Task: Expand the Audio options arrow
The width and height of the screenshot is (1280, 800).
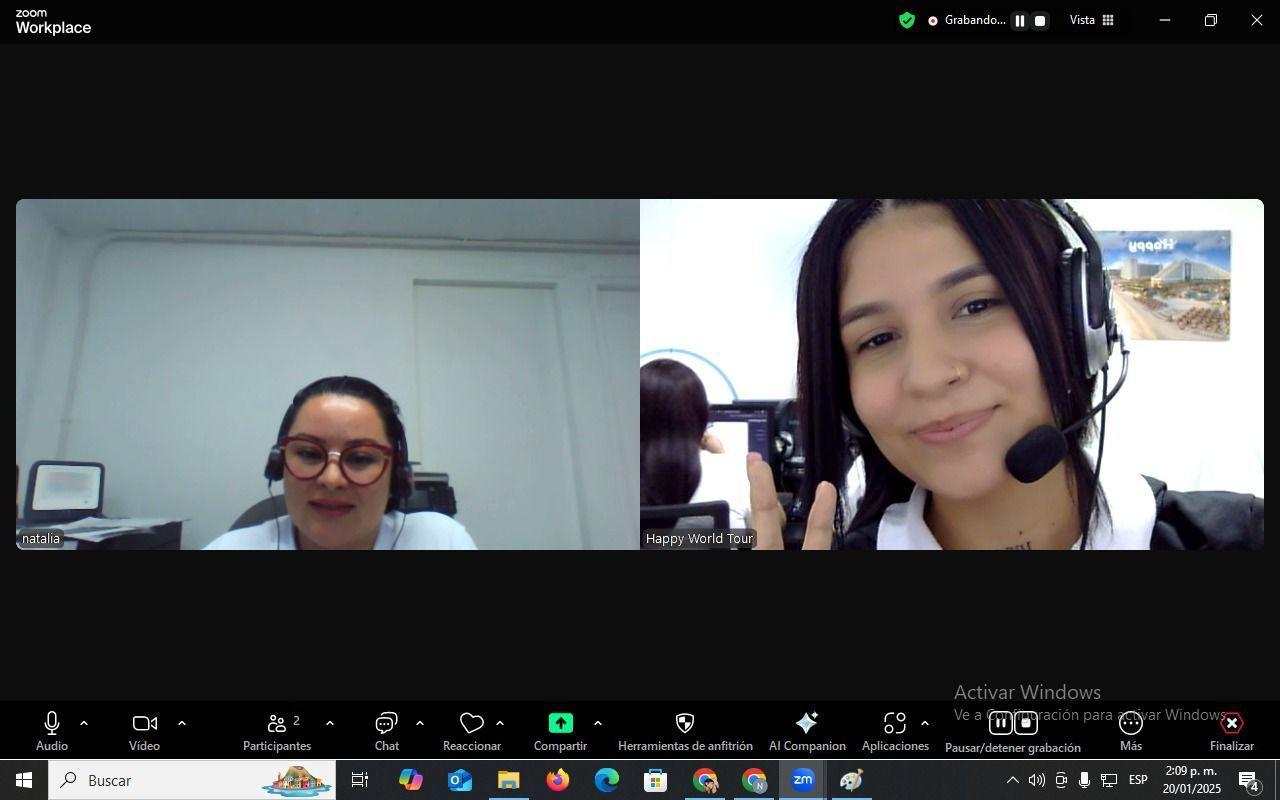Action: click(x=84, y=723)
